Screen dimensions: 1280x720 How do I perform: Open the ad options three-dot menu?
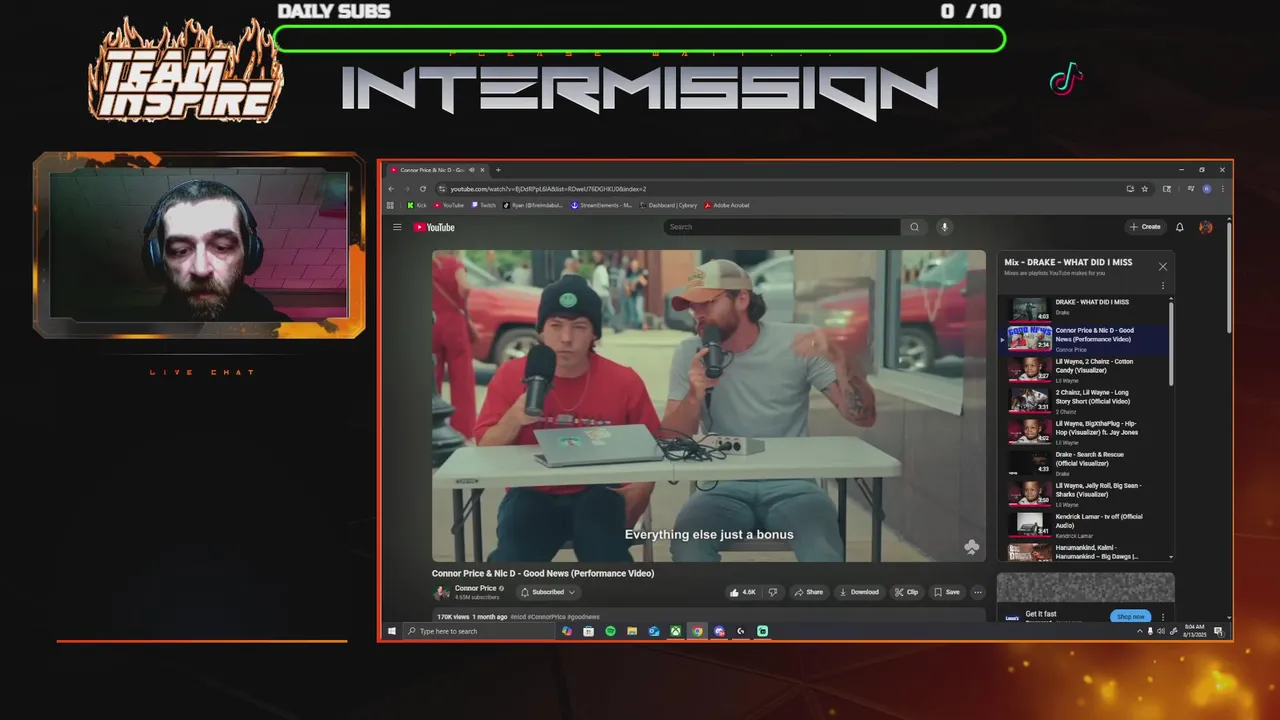1163,617
